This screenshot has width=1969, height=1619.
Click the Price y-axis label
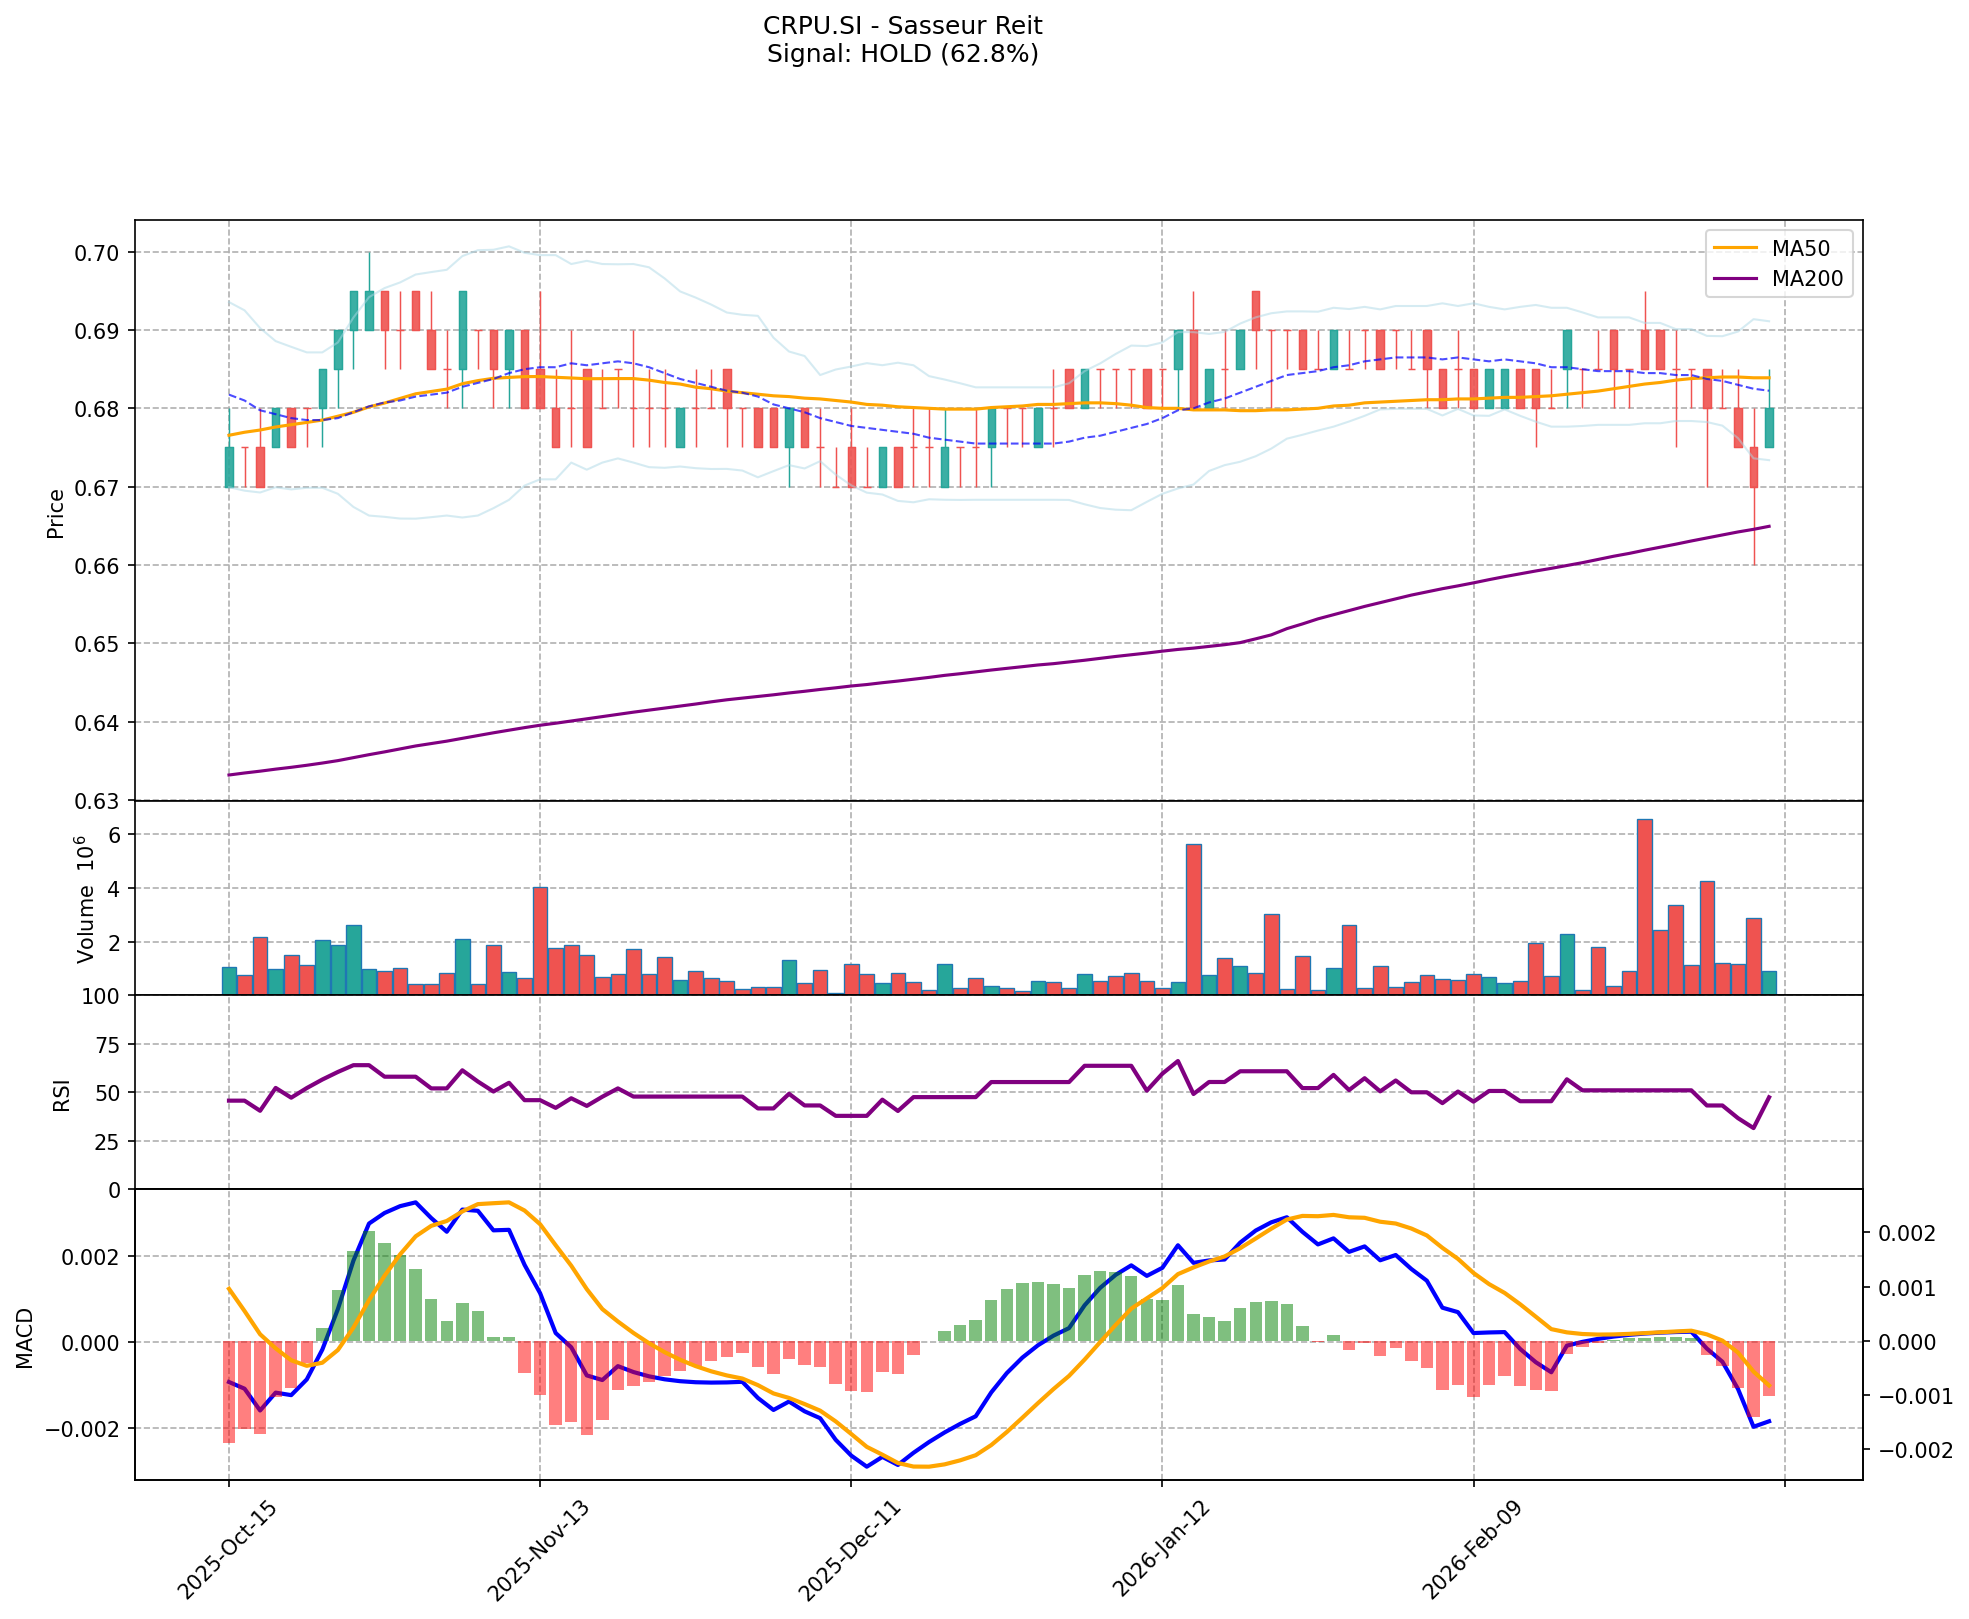[x=56, y=512]
